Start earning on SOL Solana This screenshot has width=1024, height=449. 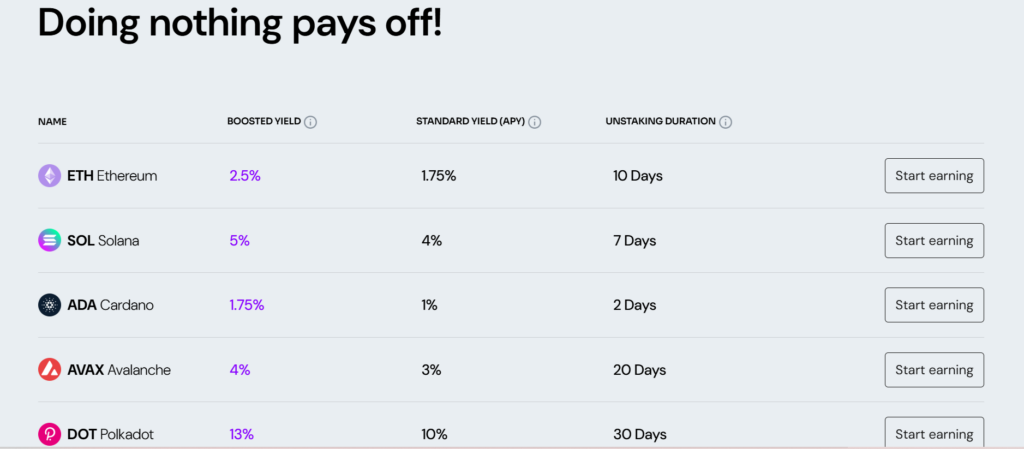[934, 240]
